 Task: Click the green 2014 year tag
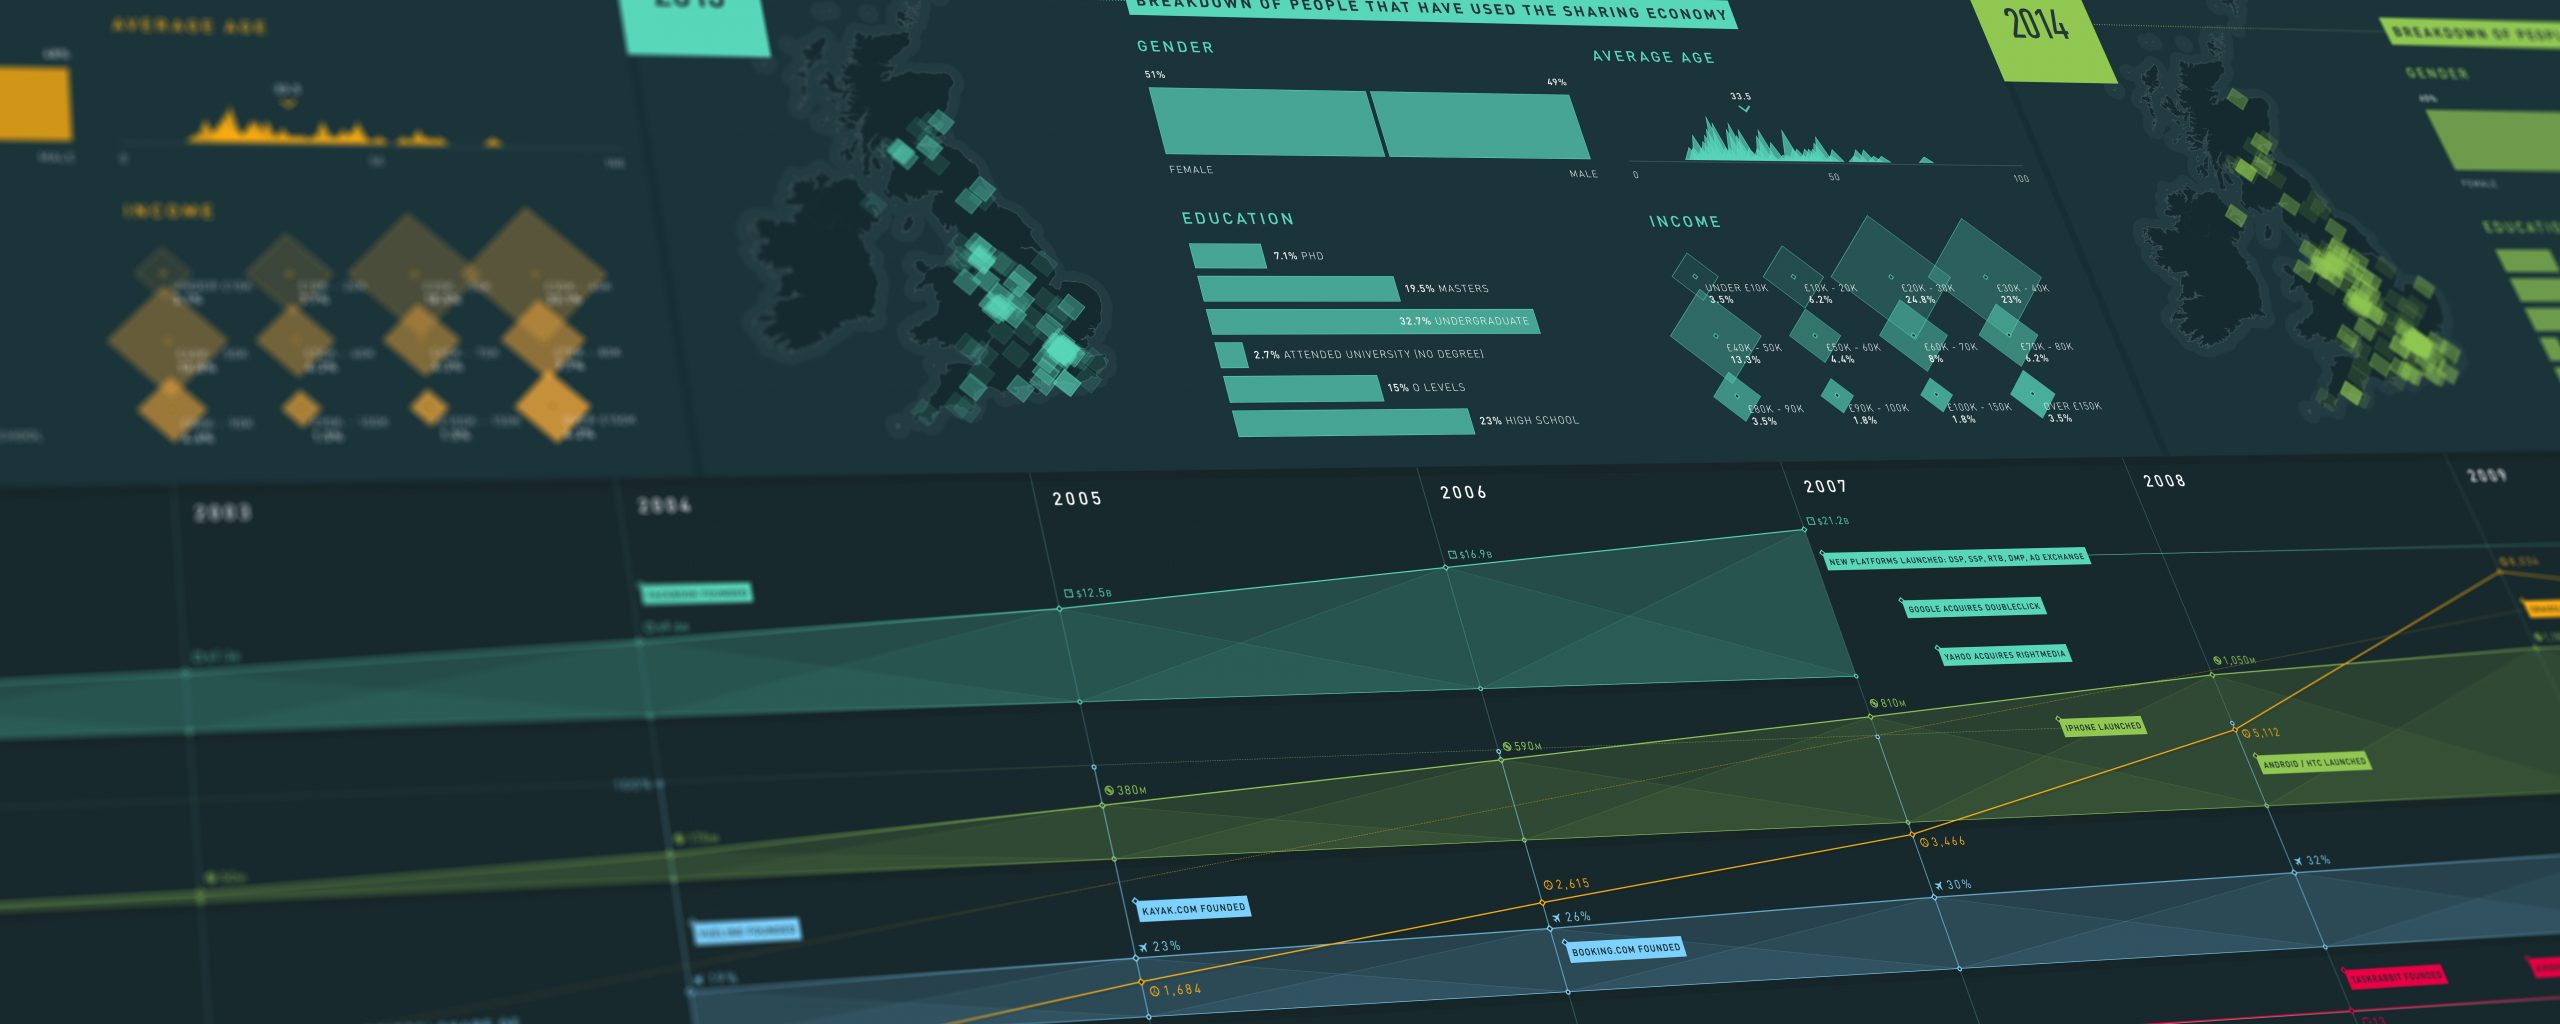[x=2043, y=40]
